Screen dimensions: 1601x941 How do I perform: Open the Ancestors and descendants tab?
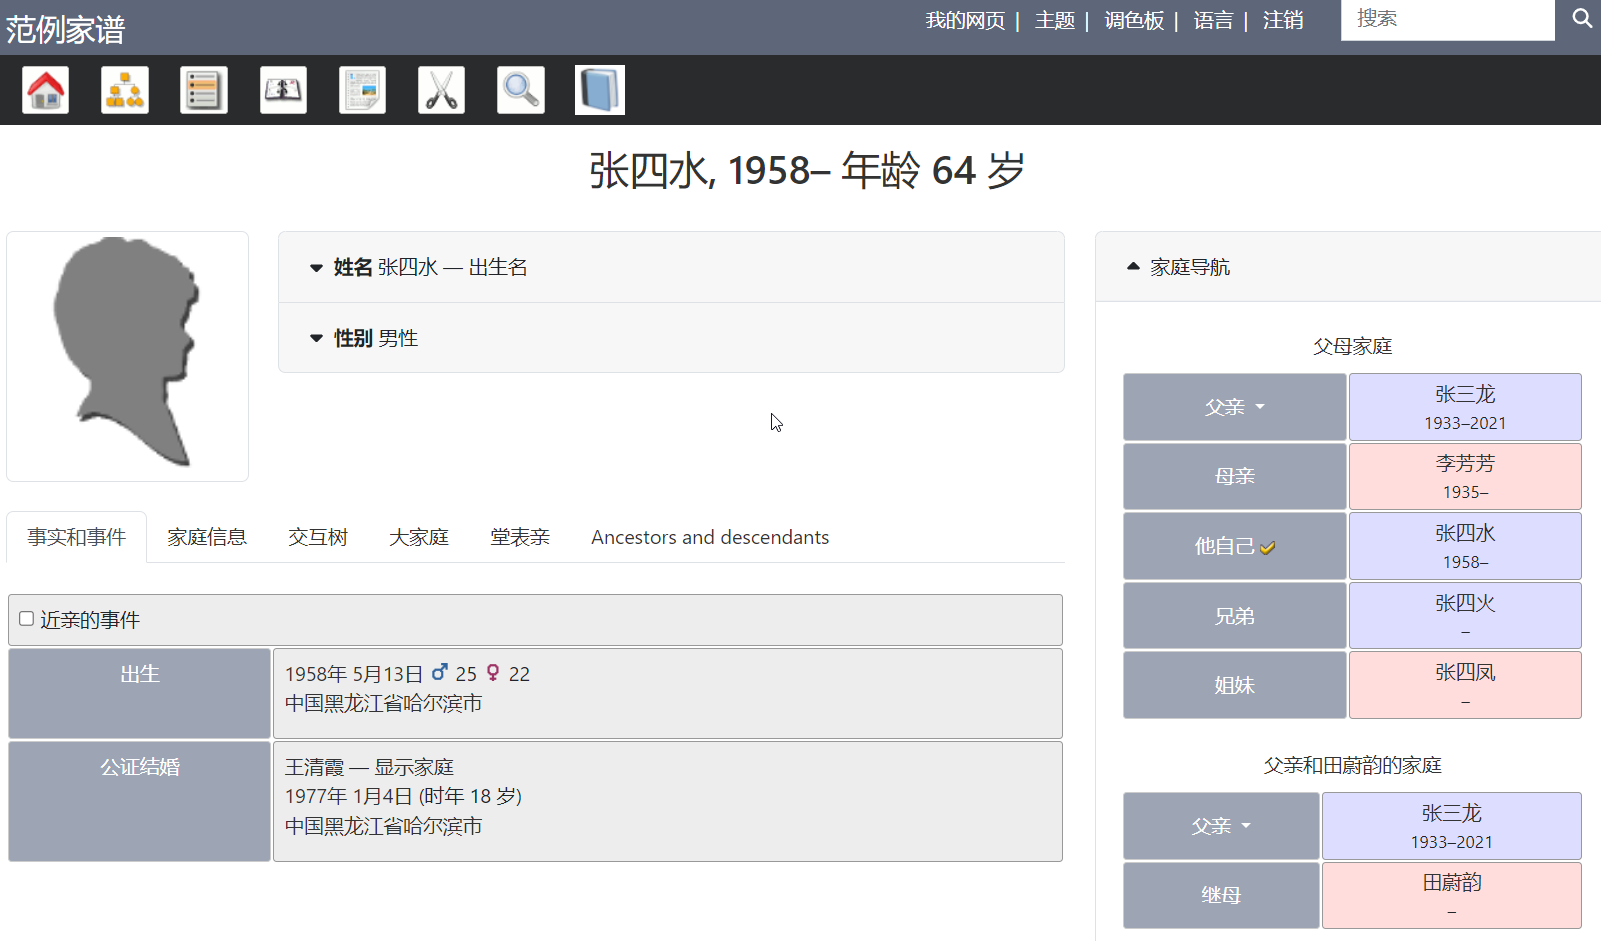pyautogui.click(x=709, y=537)
